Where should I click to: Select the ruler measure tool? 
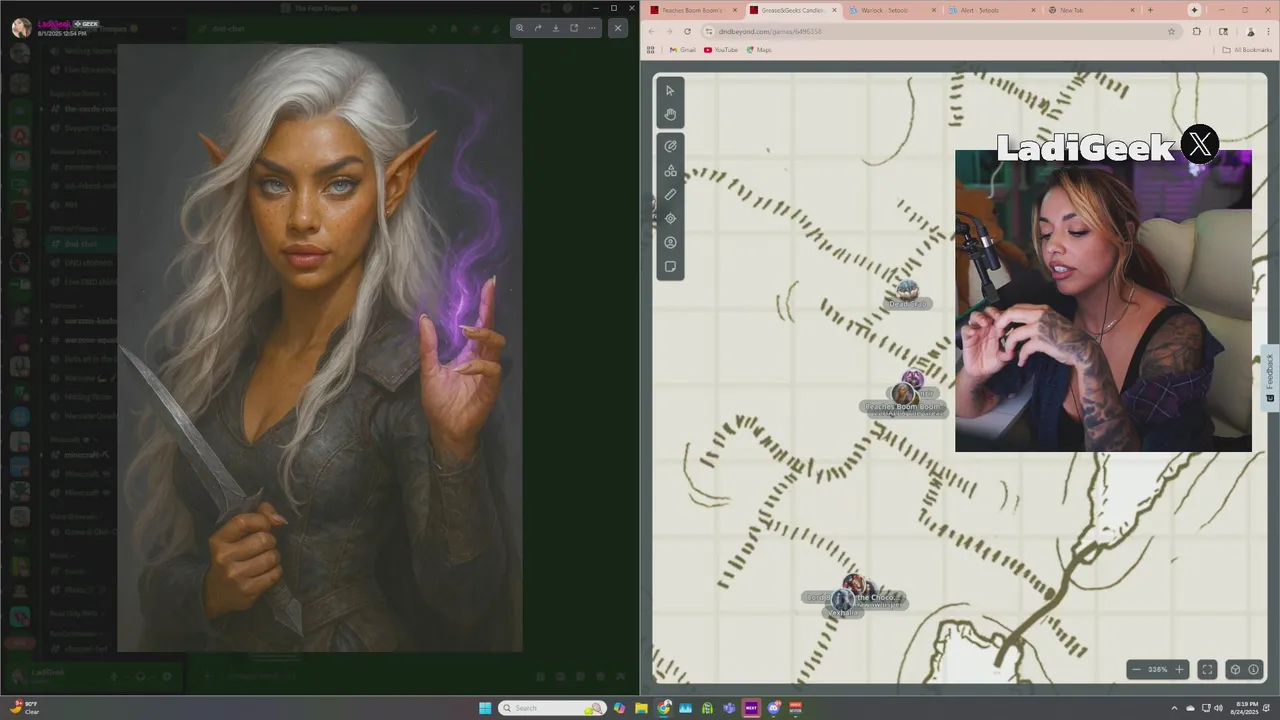(x=670, y=194)
